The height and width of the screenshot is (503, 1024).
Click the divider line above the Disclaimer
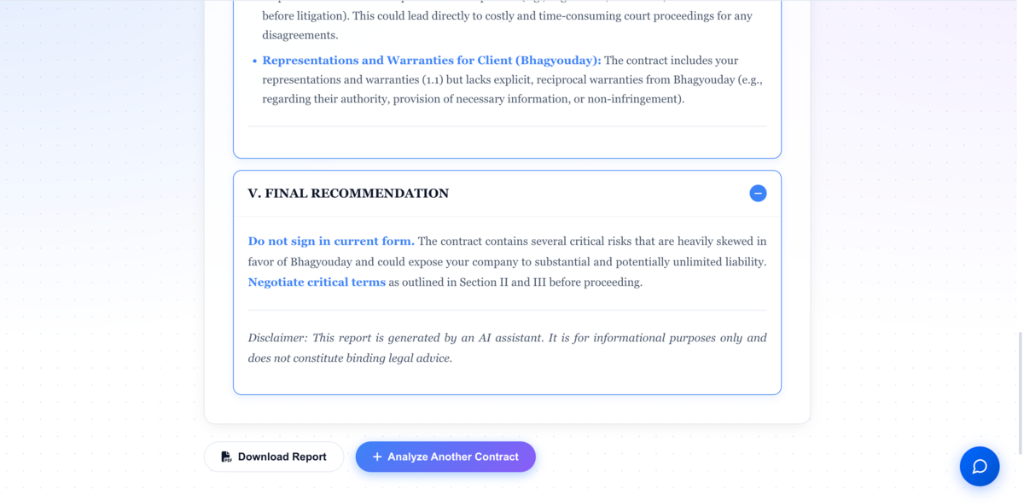(507, 311)
